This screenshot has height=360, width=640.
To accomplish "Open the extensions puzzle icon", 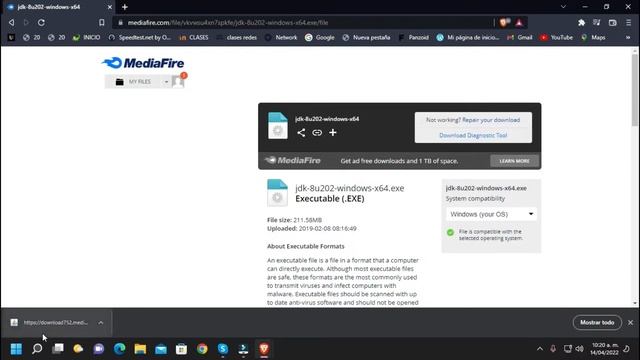I will pos(581,23).
